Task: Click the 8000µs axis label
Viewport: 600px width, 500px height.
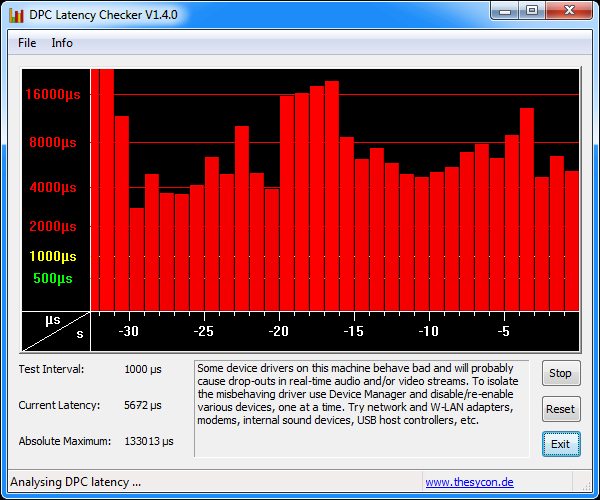Action: coord(53,142)
